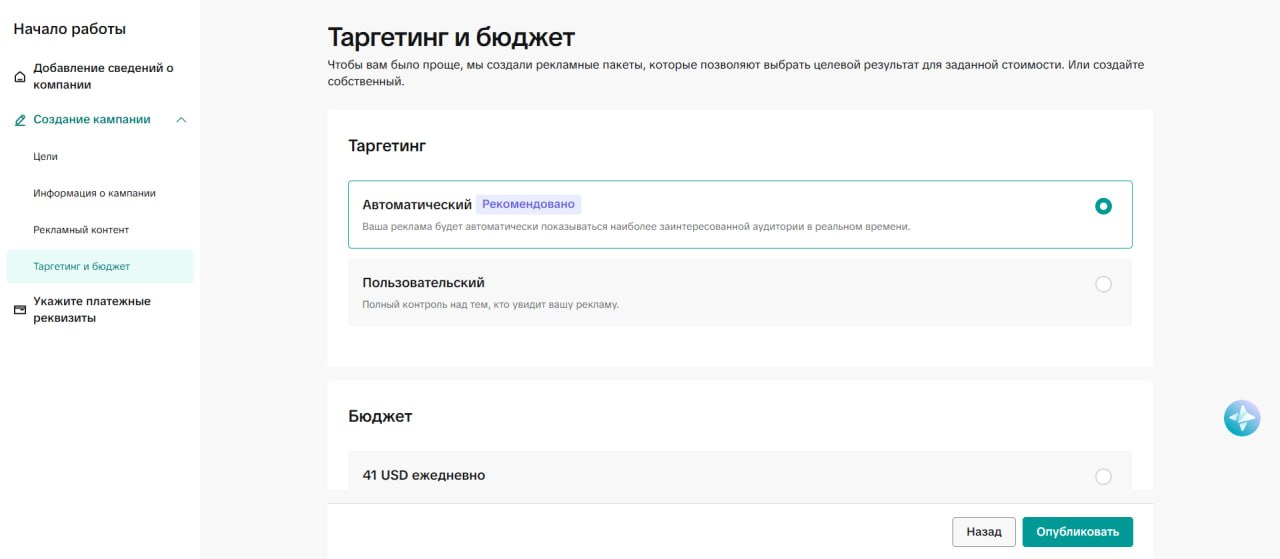This screenshot has height=559, width=1280.
Task: Click the Бюджет section heading
Action: click(380, 416)
